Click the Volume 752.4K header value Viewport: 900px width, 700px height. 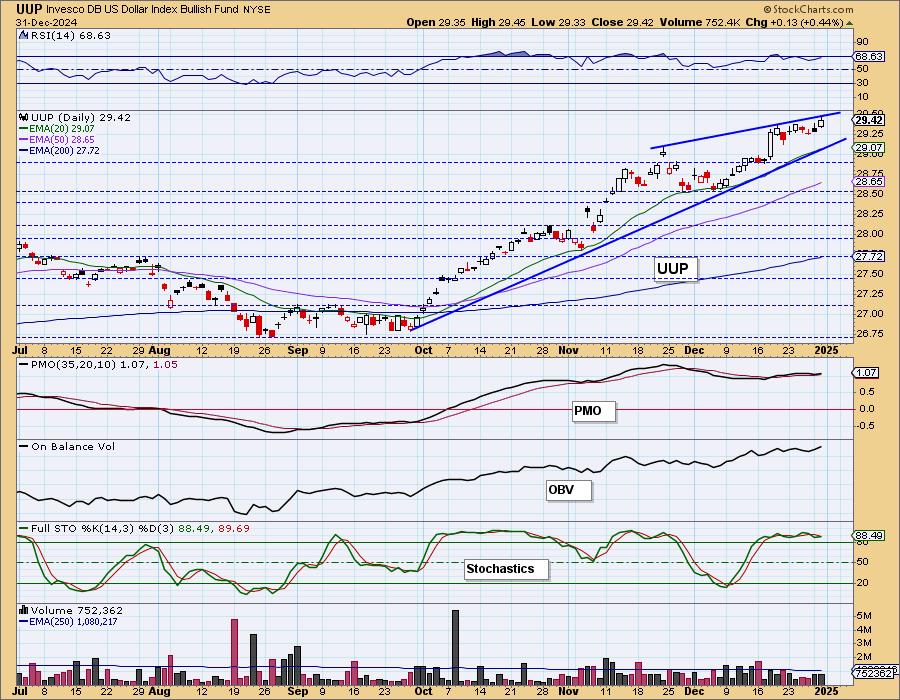pos(701,22)
